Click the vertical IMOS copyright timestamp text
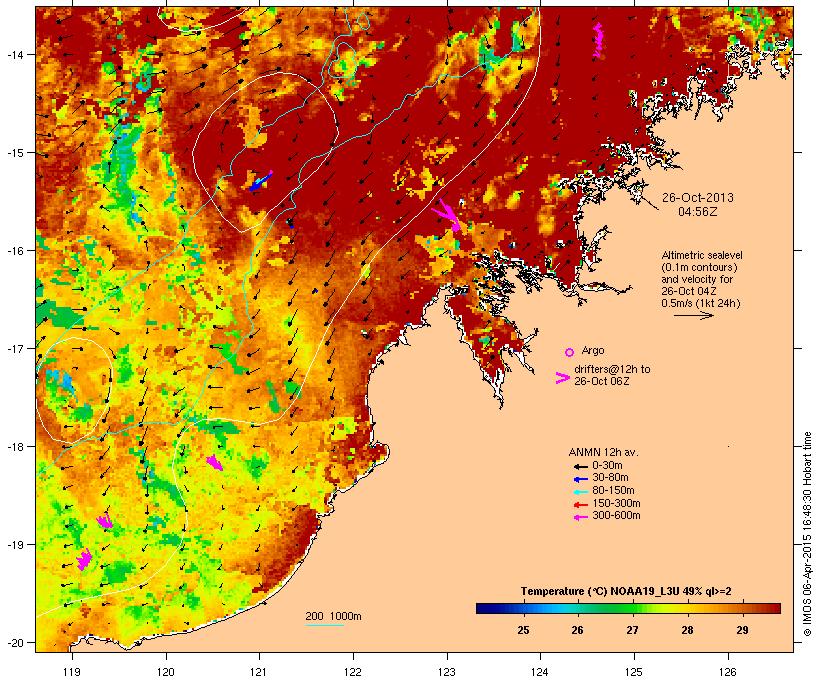 pyautogui.click(x=807, y=534)
